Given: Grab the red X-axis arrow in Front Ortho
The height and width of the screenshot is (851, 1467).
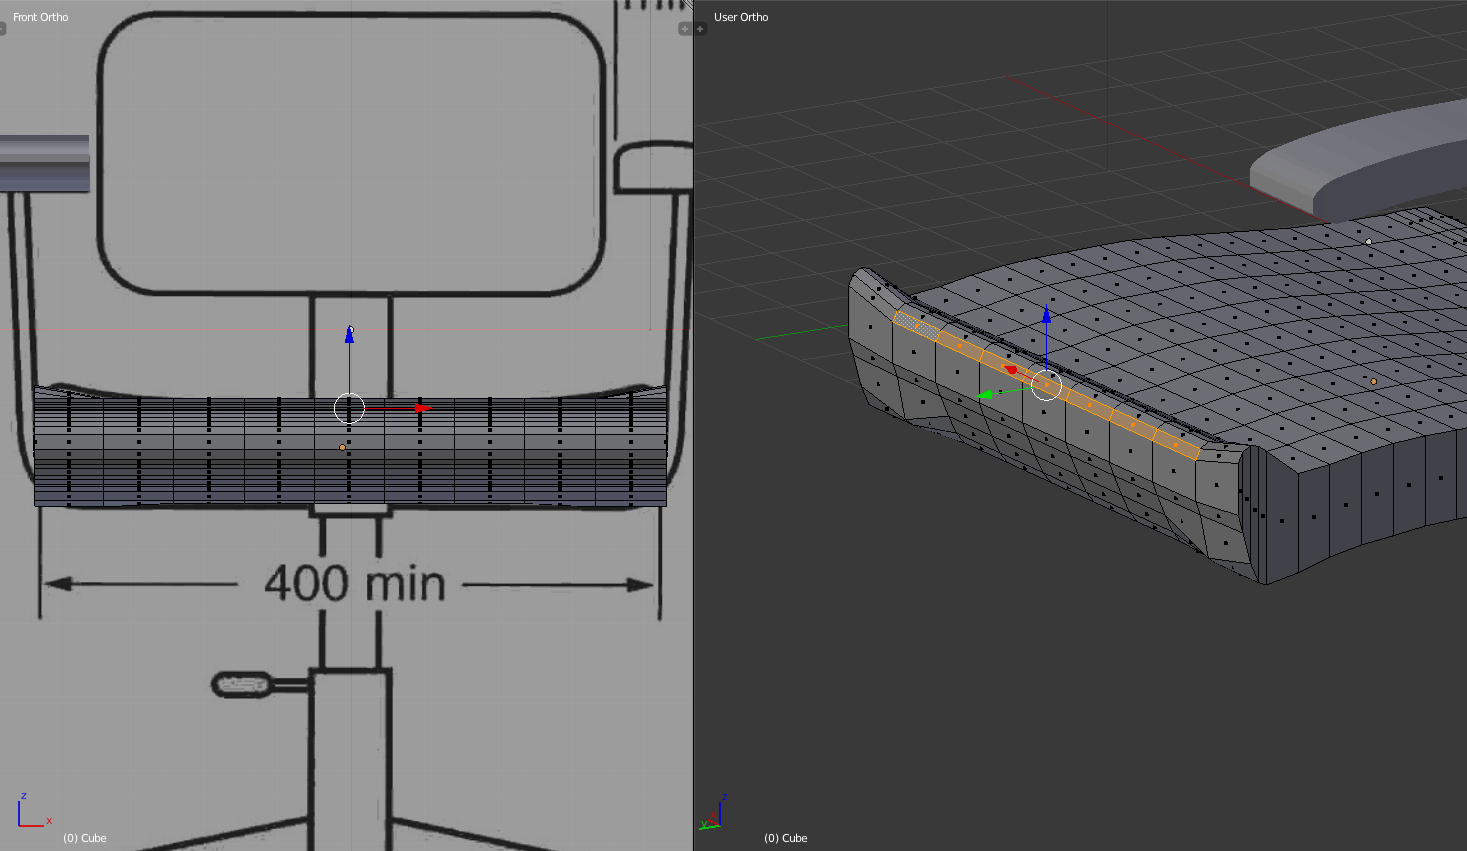Looking at the screenshot, I should (x=422, y=408).
